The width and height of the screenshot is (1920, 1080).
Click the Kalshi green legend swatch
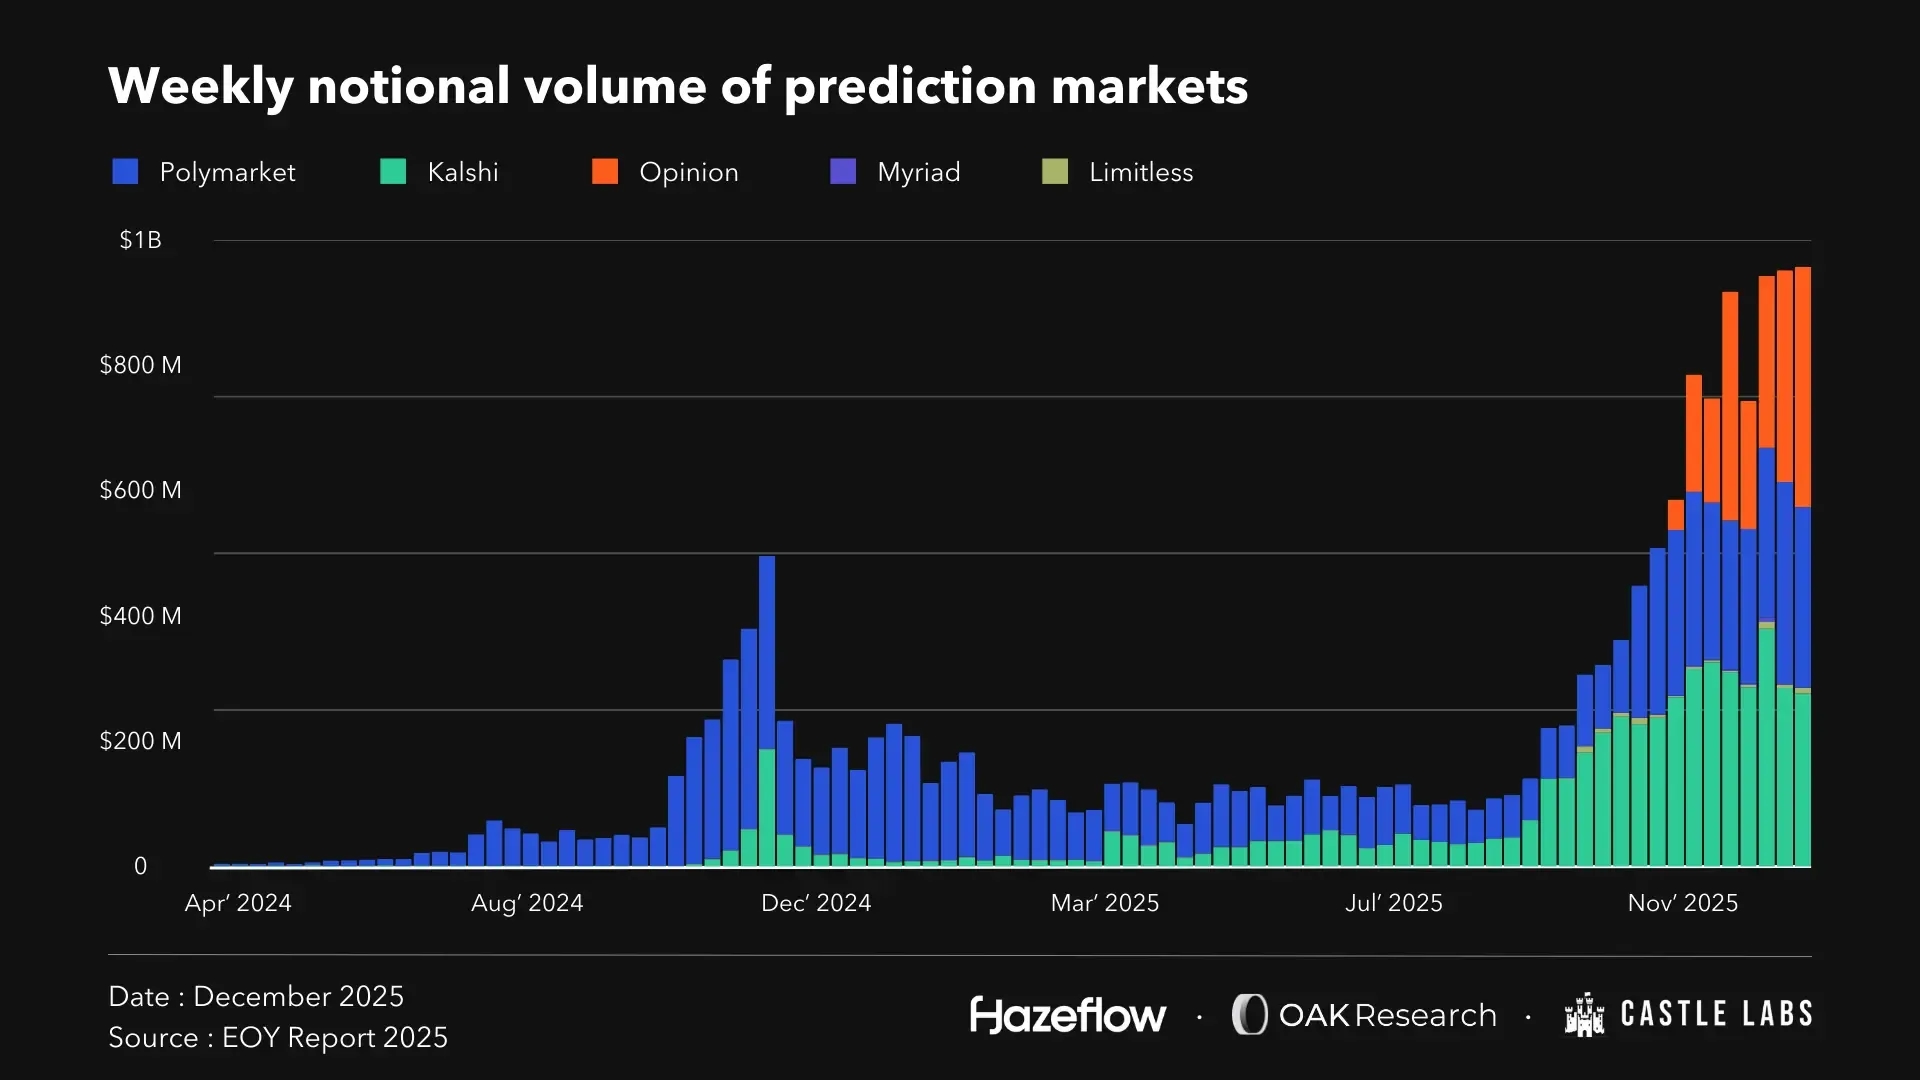pyautogui.click(x=393, y=172)
